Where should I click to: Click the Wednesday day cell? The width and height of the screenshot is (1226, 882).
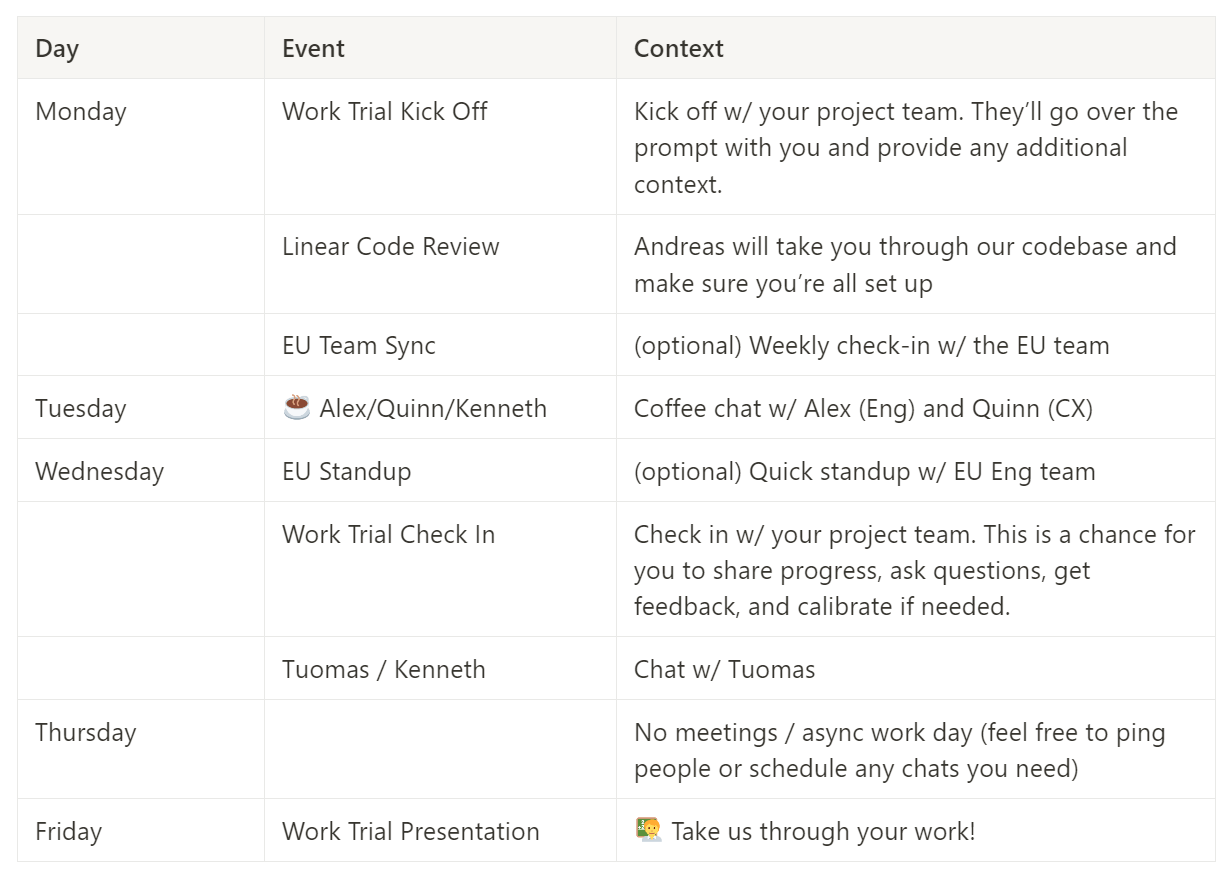141,470
